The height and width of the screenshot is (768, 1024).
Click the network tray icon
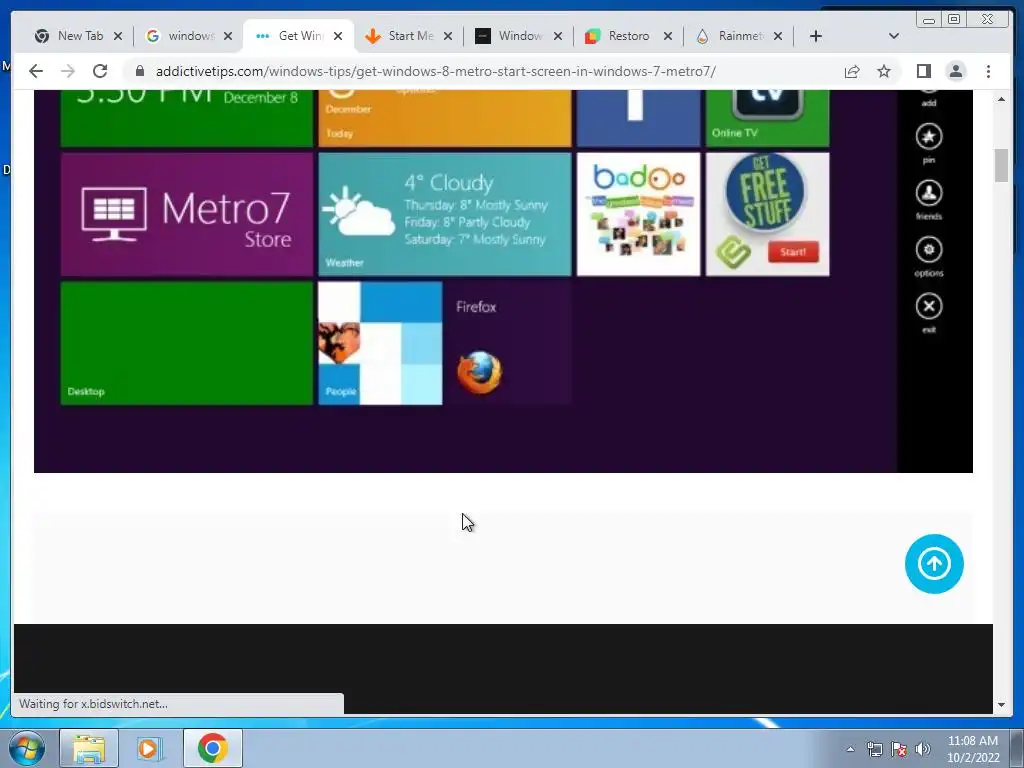tap(874, 749)
